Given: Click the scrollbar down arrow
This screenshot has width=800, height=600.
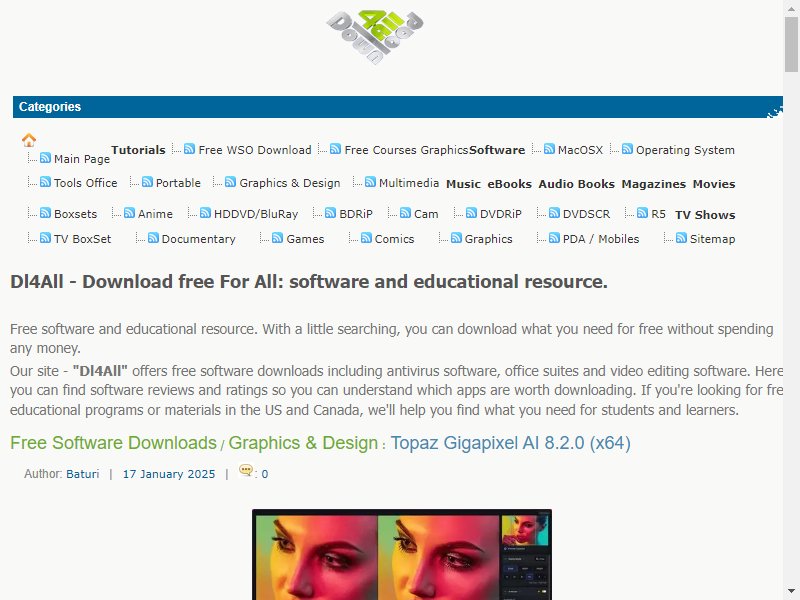Looking at the screenshot, I should [x=791, y=591].
